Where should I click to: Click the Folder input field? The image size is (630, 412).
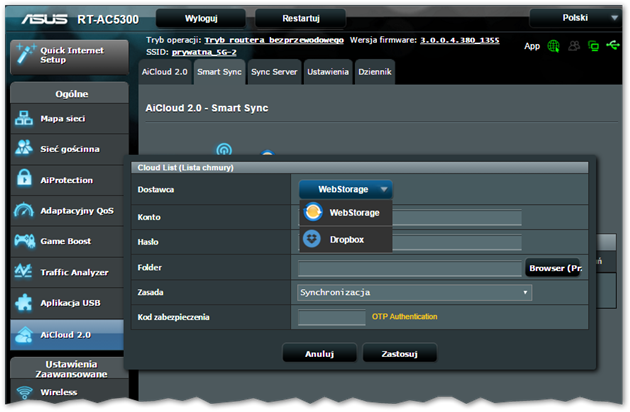pos(410,268)
